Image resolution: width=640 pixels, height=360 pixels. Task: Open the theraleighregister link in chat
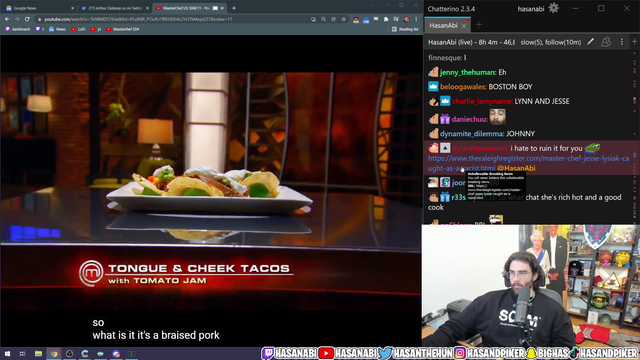[x=529, y=163]
